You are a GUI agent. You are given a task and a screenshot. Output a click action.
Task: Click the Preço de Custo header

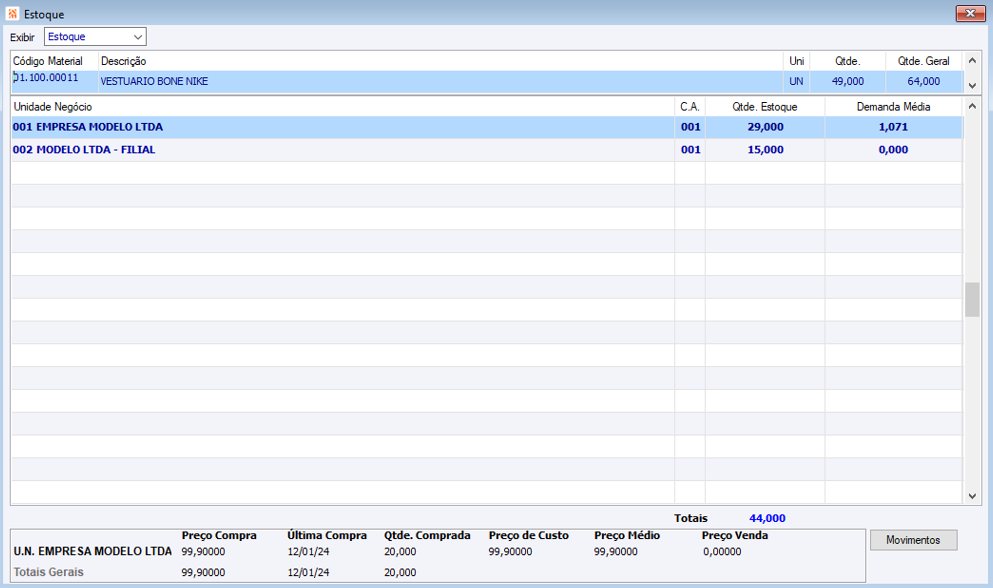point(529,535)
